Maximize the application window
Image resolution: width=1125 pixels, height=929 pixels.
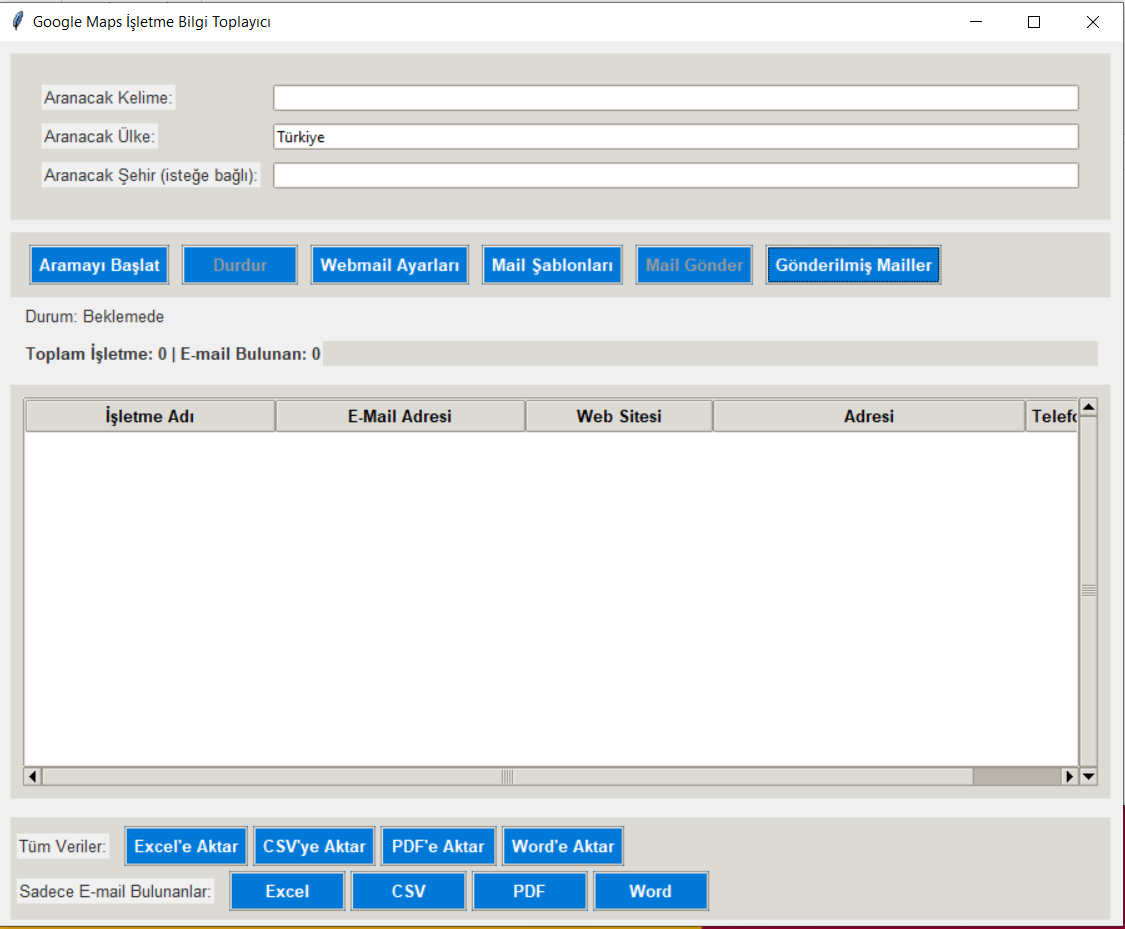coord(1034,22)
